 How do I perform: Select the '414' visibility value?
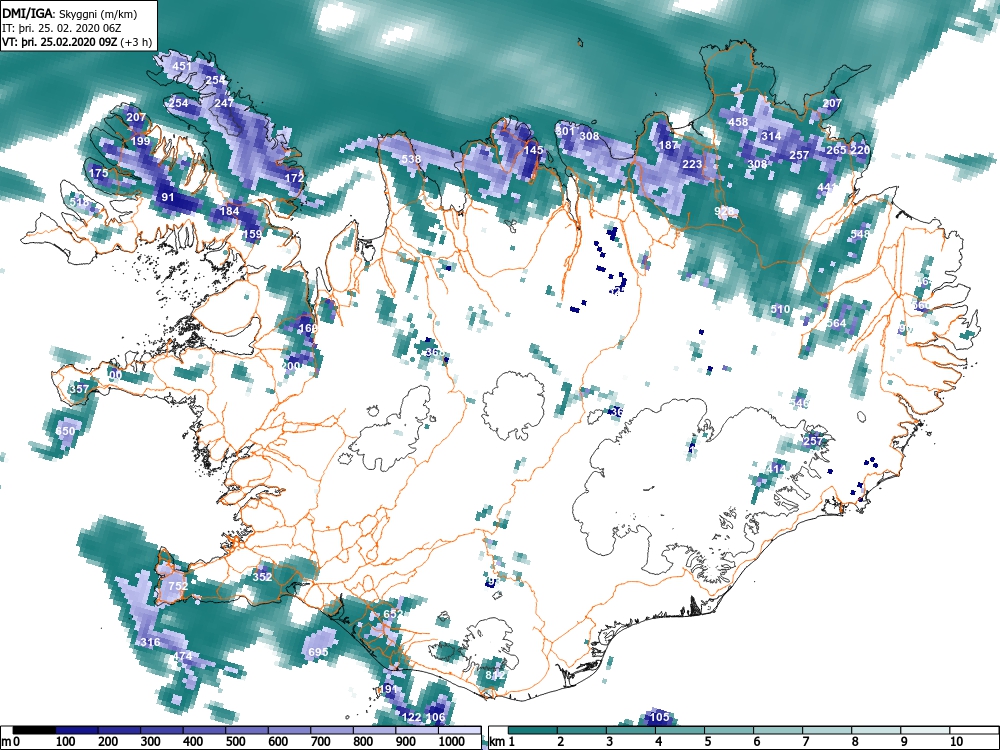[776, 469]
